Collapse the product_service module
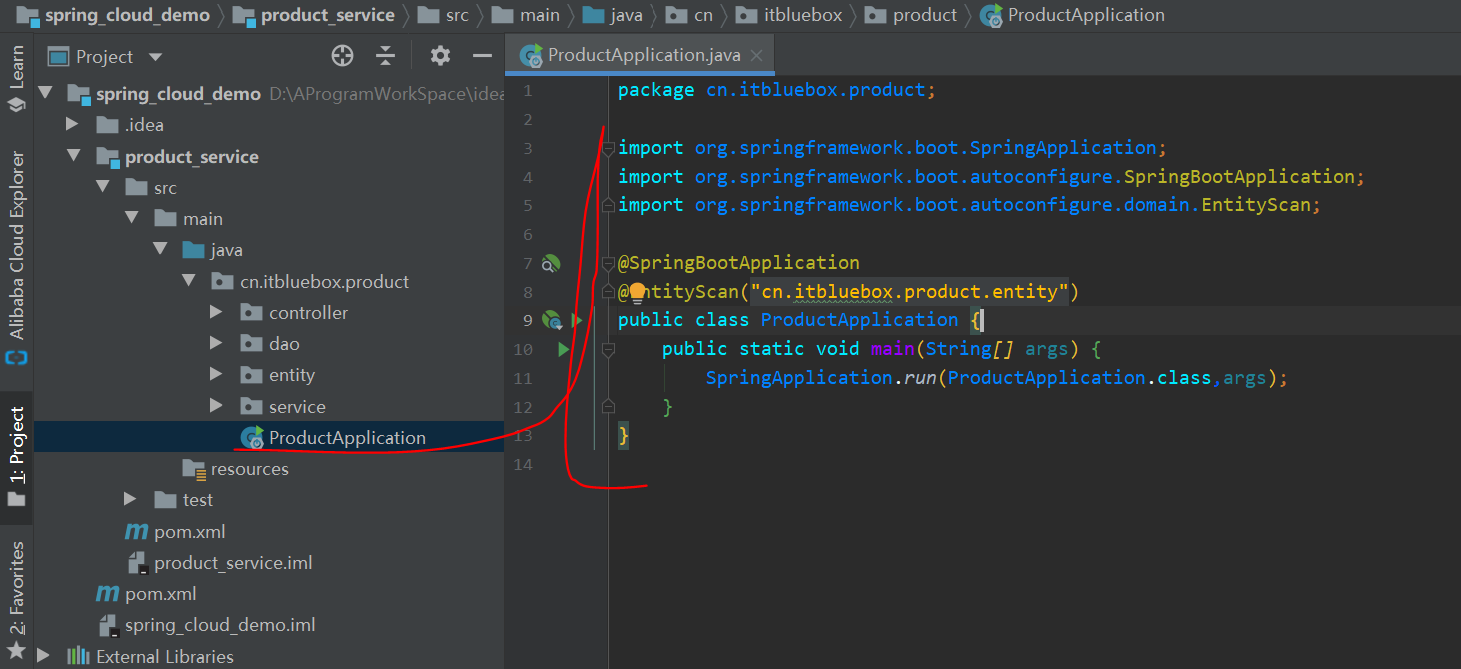Screen dimensions: 1461x669 point(73,157)
